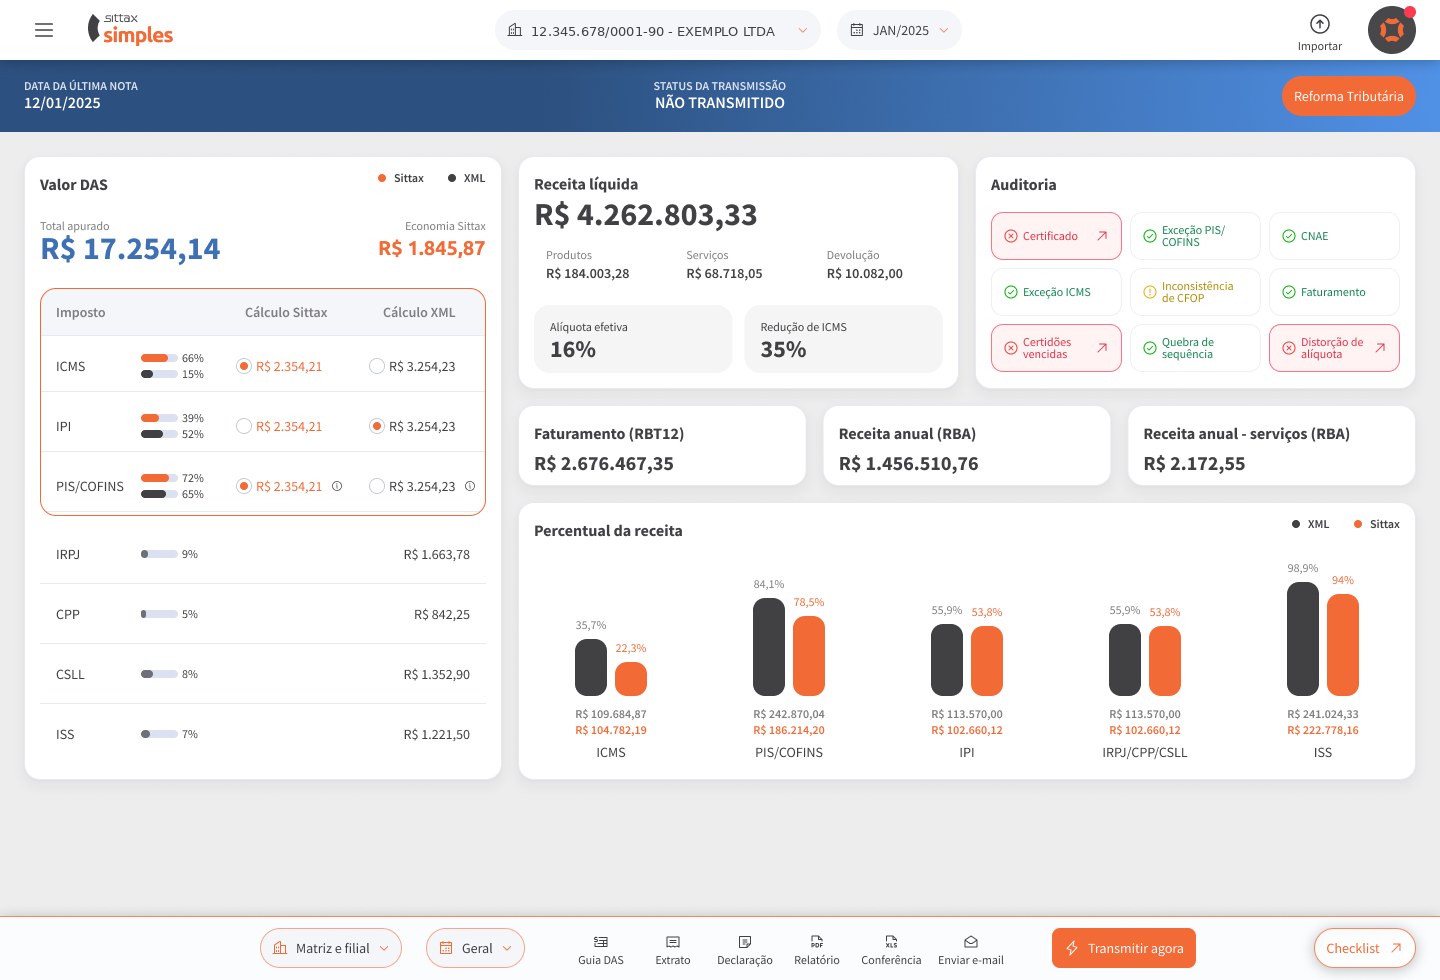The width and height of the screenshot is (1440, 980).
Task: Open the Checklist button
Action: (x=1364, y=948)
